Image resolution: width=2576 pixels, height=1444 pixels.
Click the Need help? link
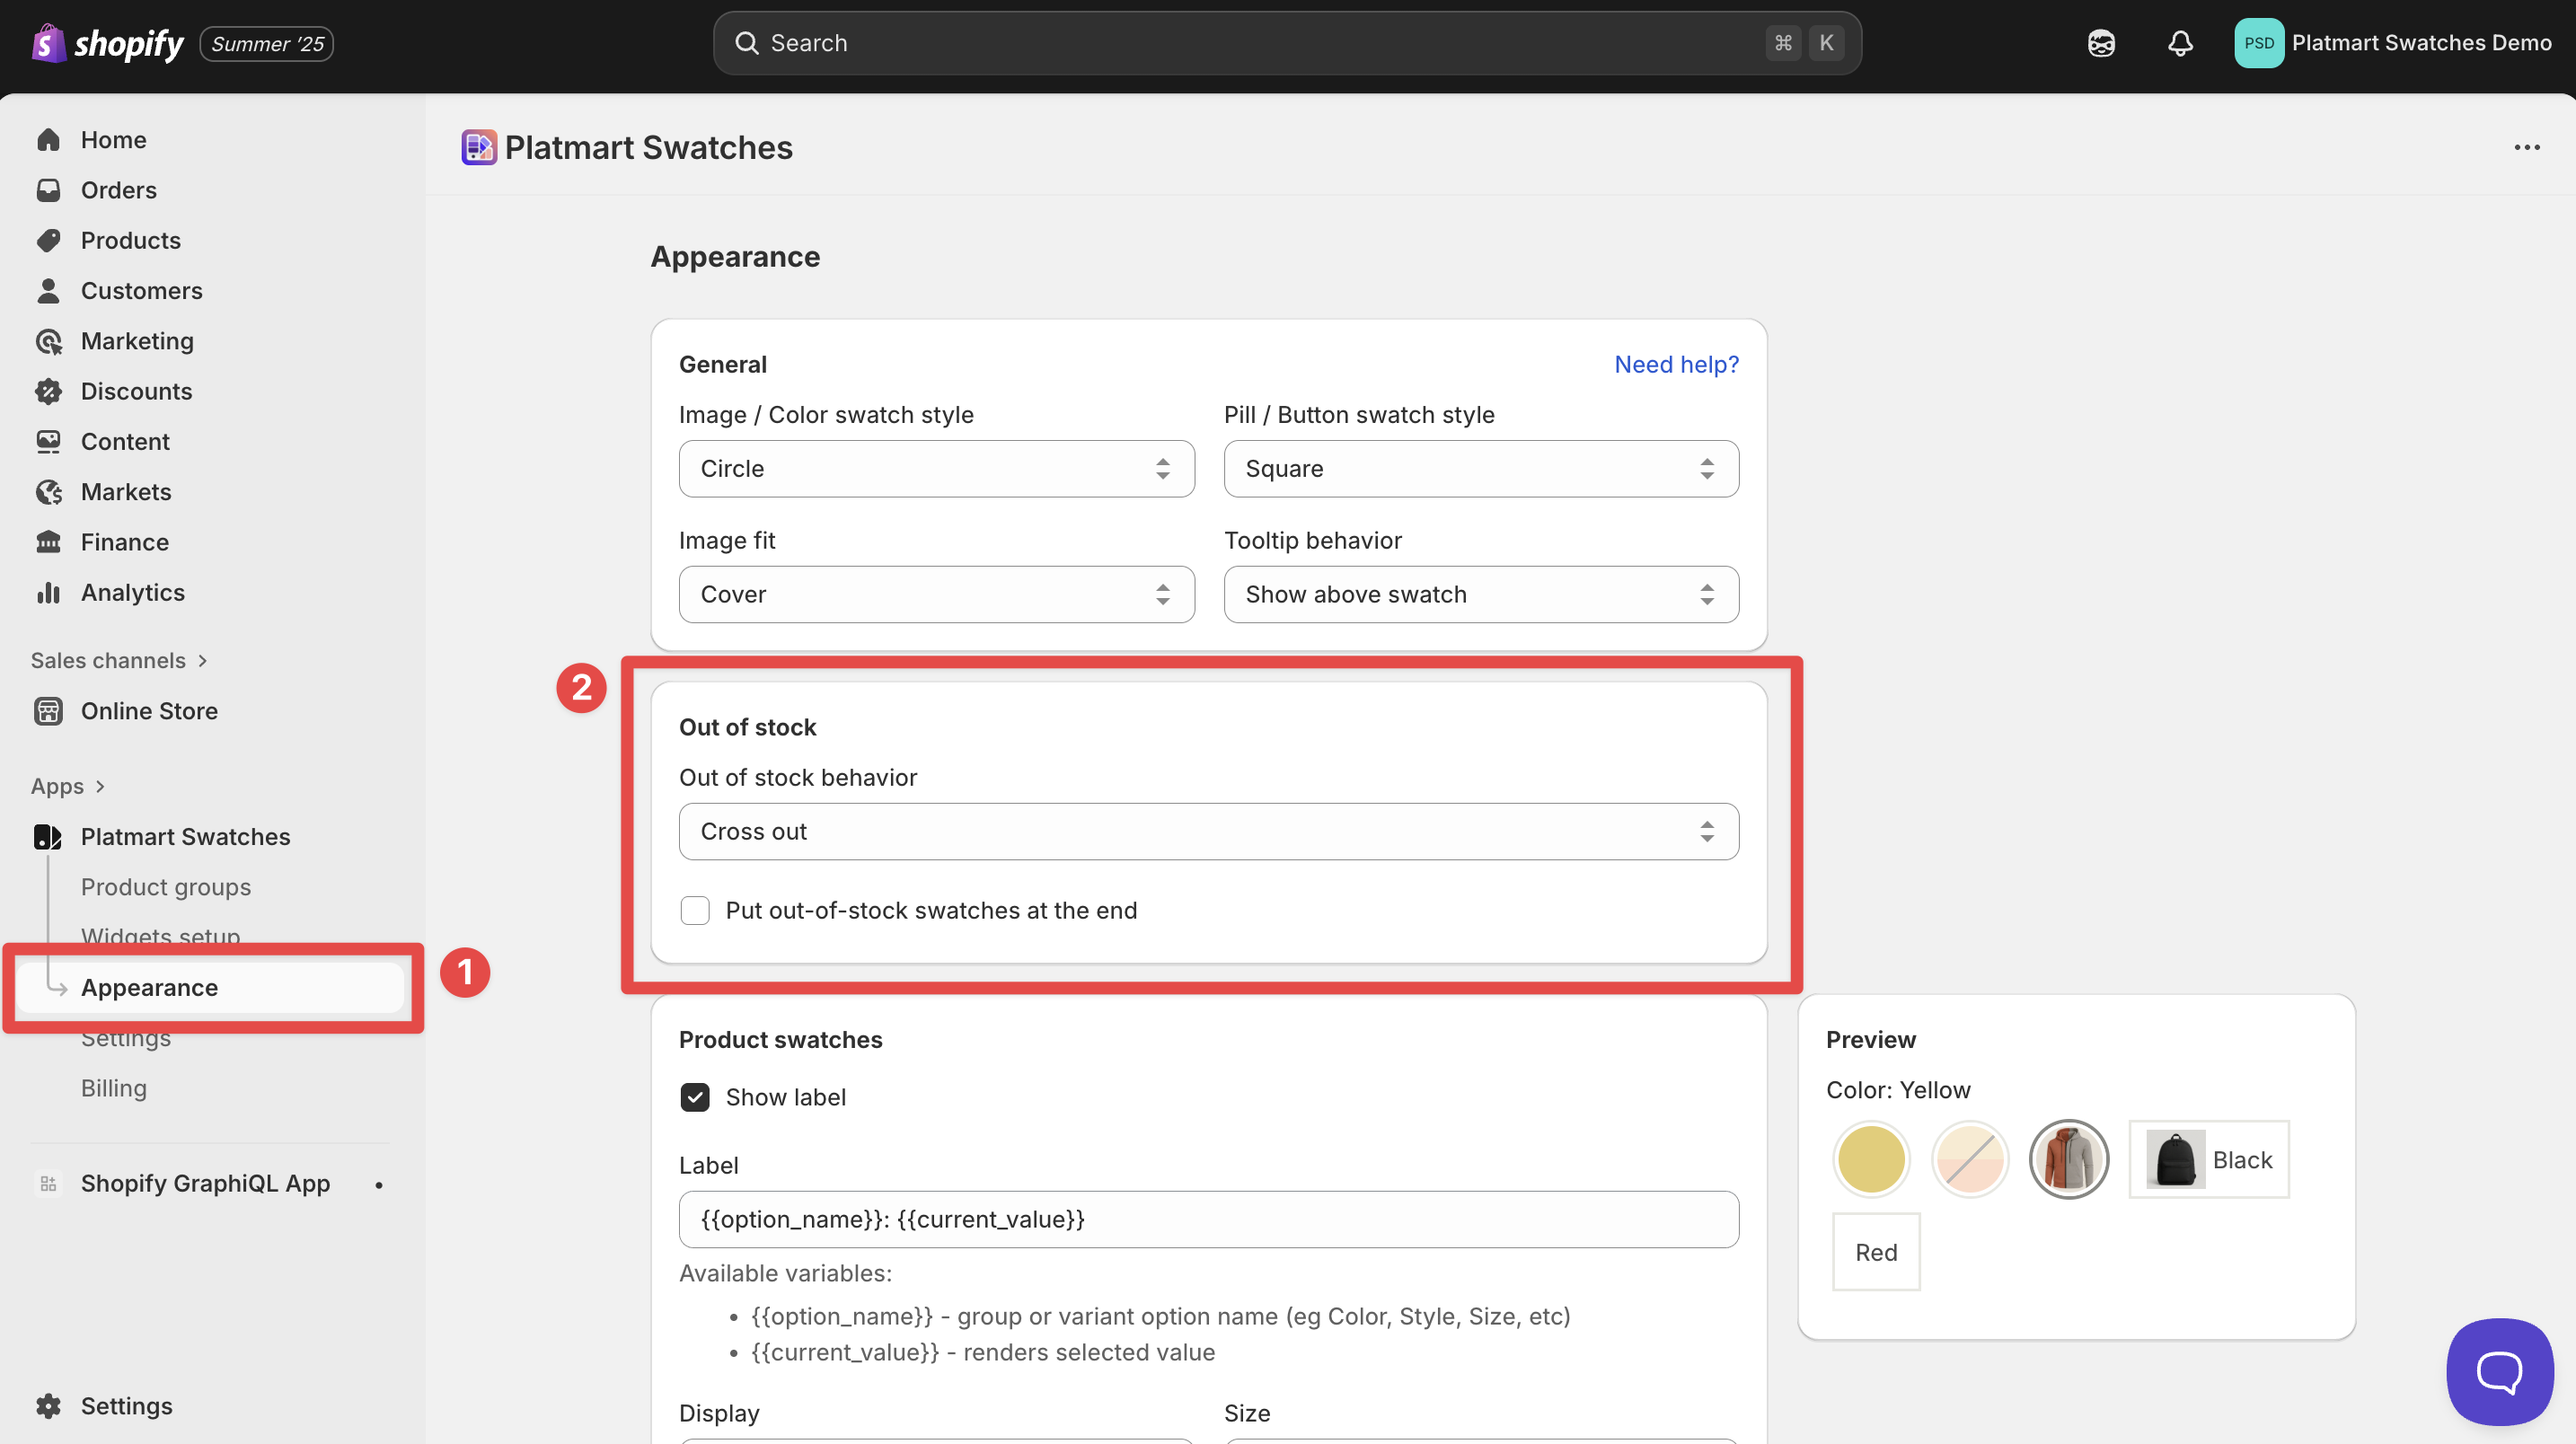tap(1676, 365)
